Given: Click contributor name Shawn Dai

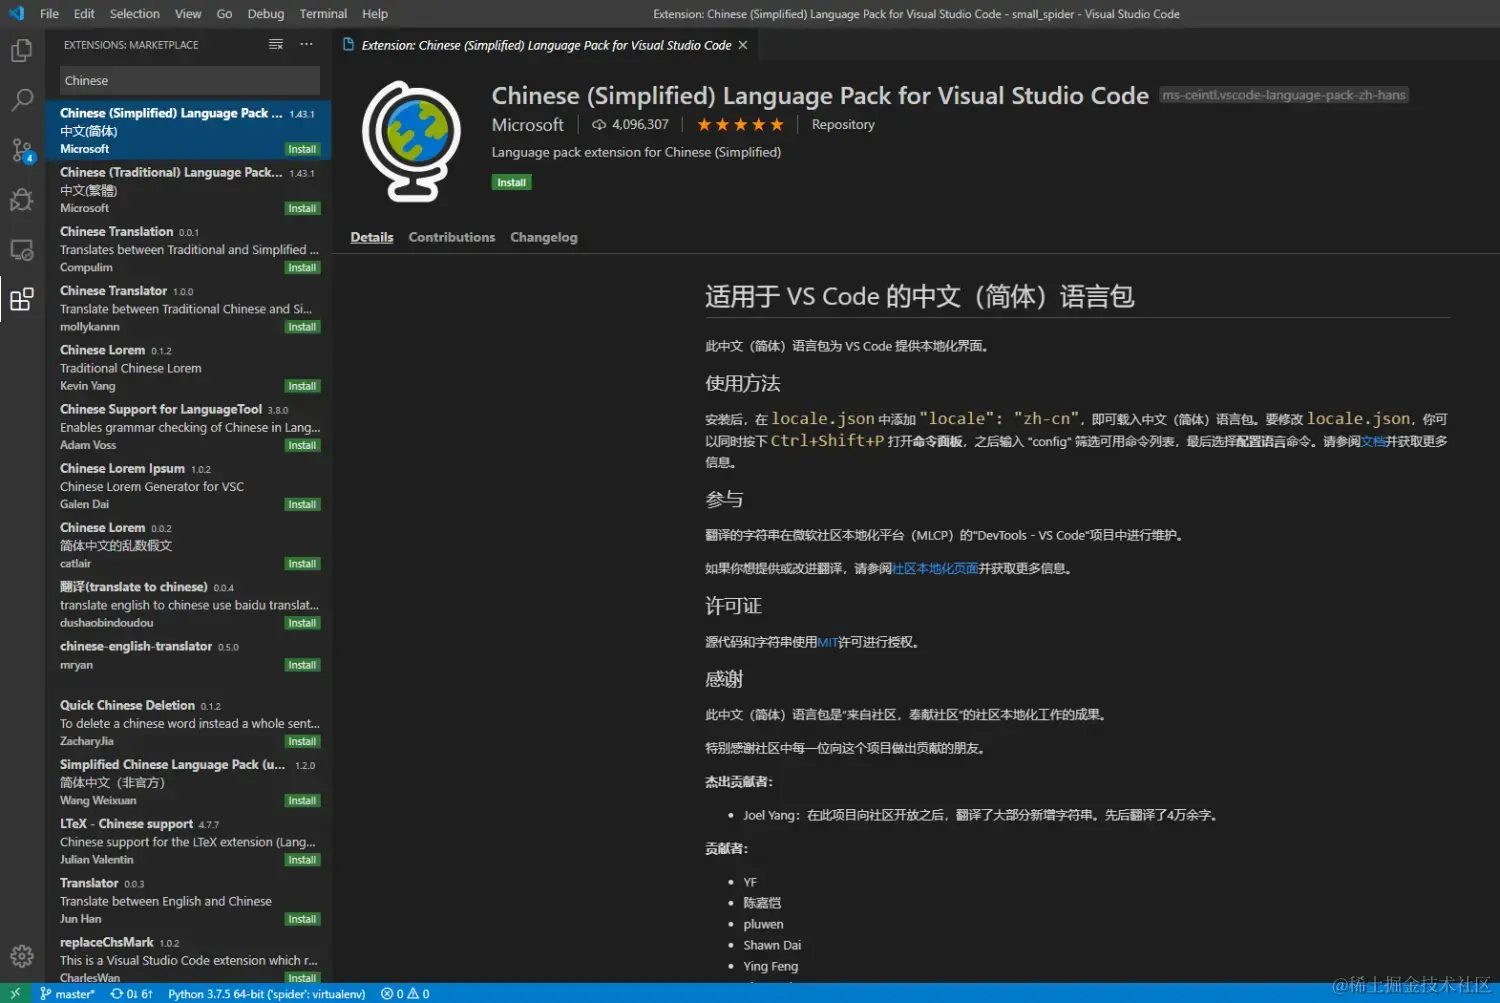Looking at the screenshot, I should 772,945.
